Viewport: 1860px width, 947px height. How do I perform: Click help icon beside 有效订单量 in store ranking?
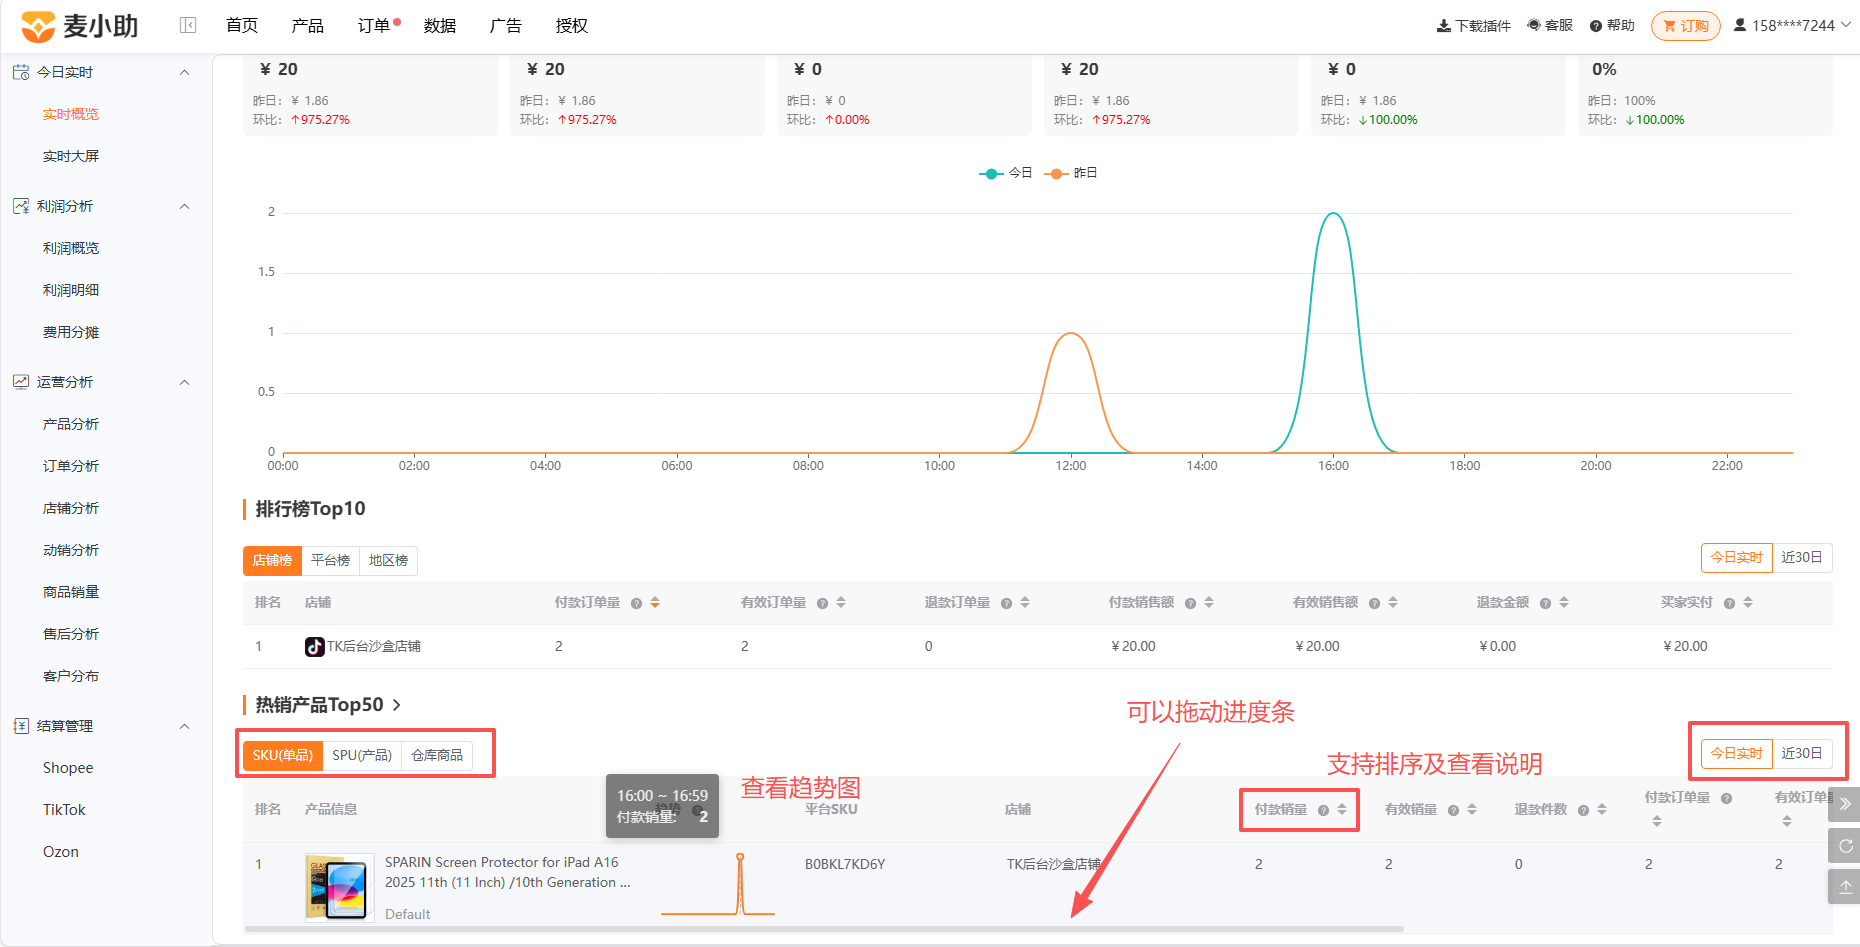pyautogui.click(x=822, y=603)
